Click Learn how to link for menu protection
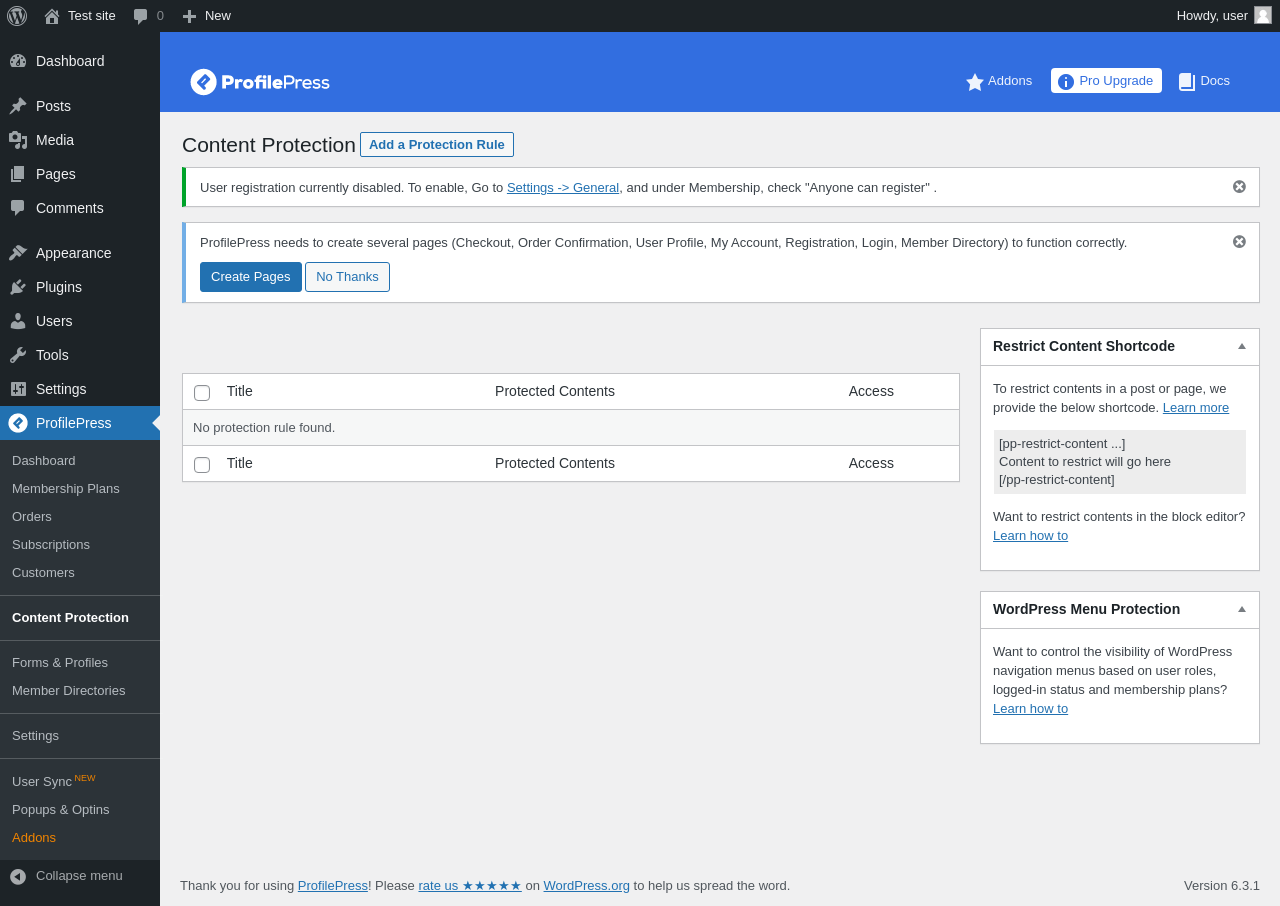This screenshot has height=906, width=1280. tap(1030, 708)
